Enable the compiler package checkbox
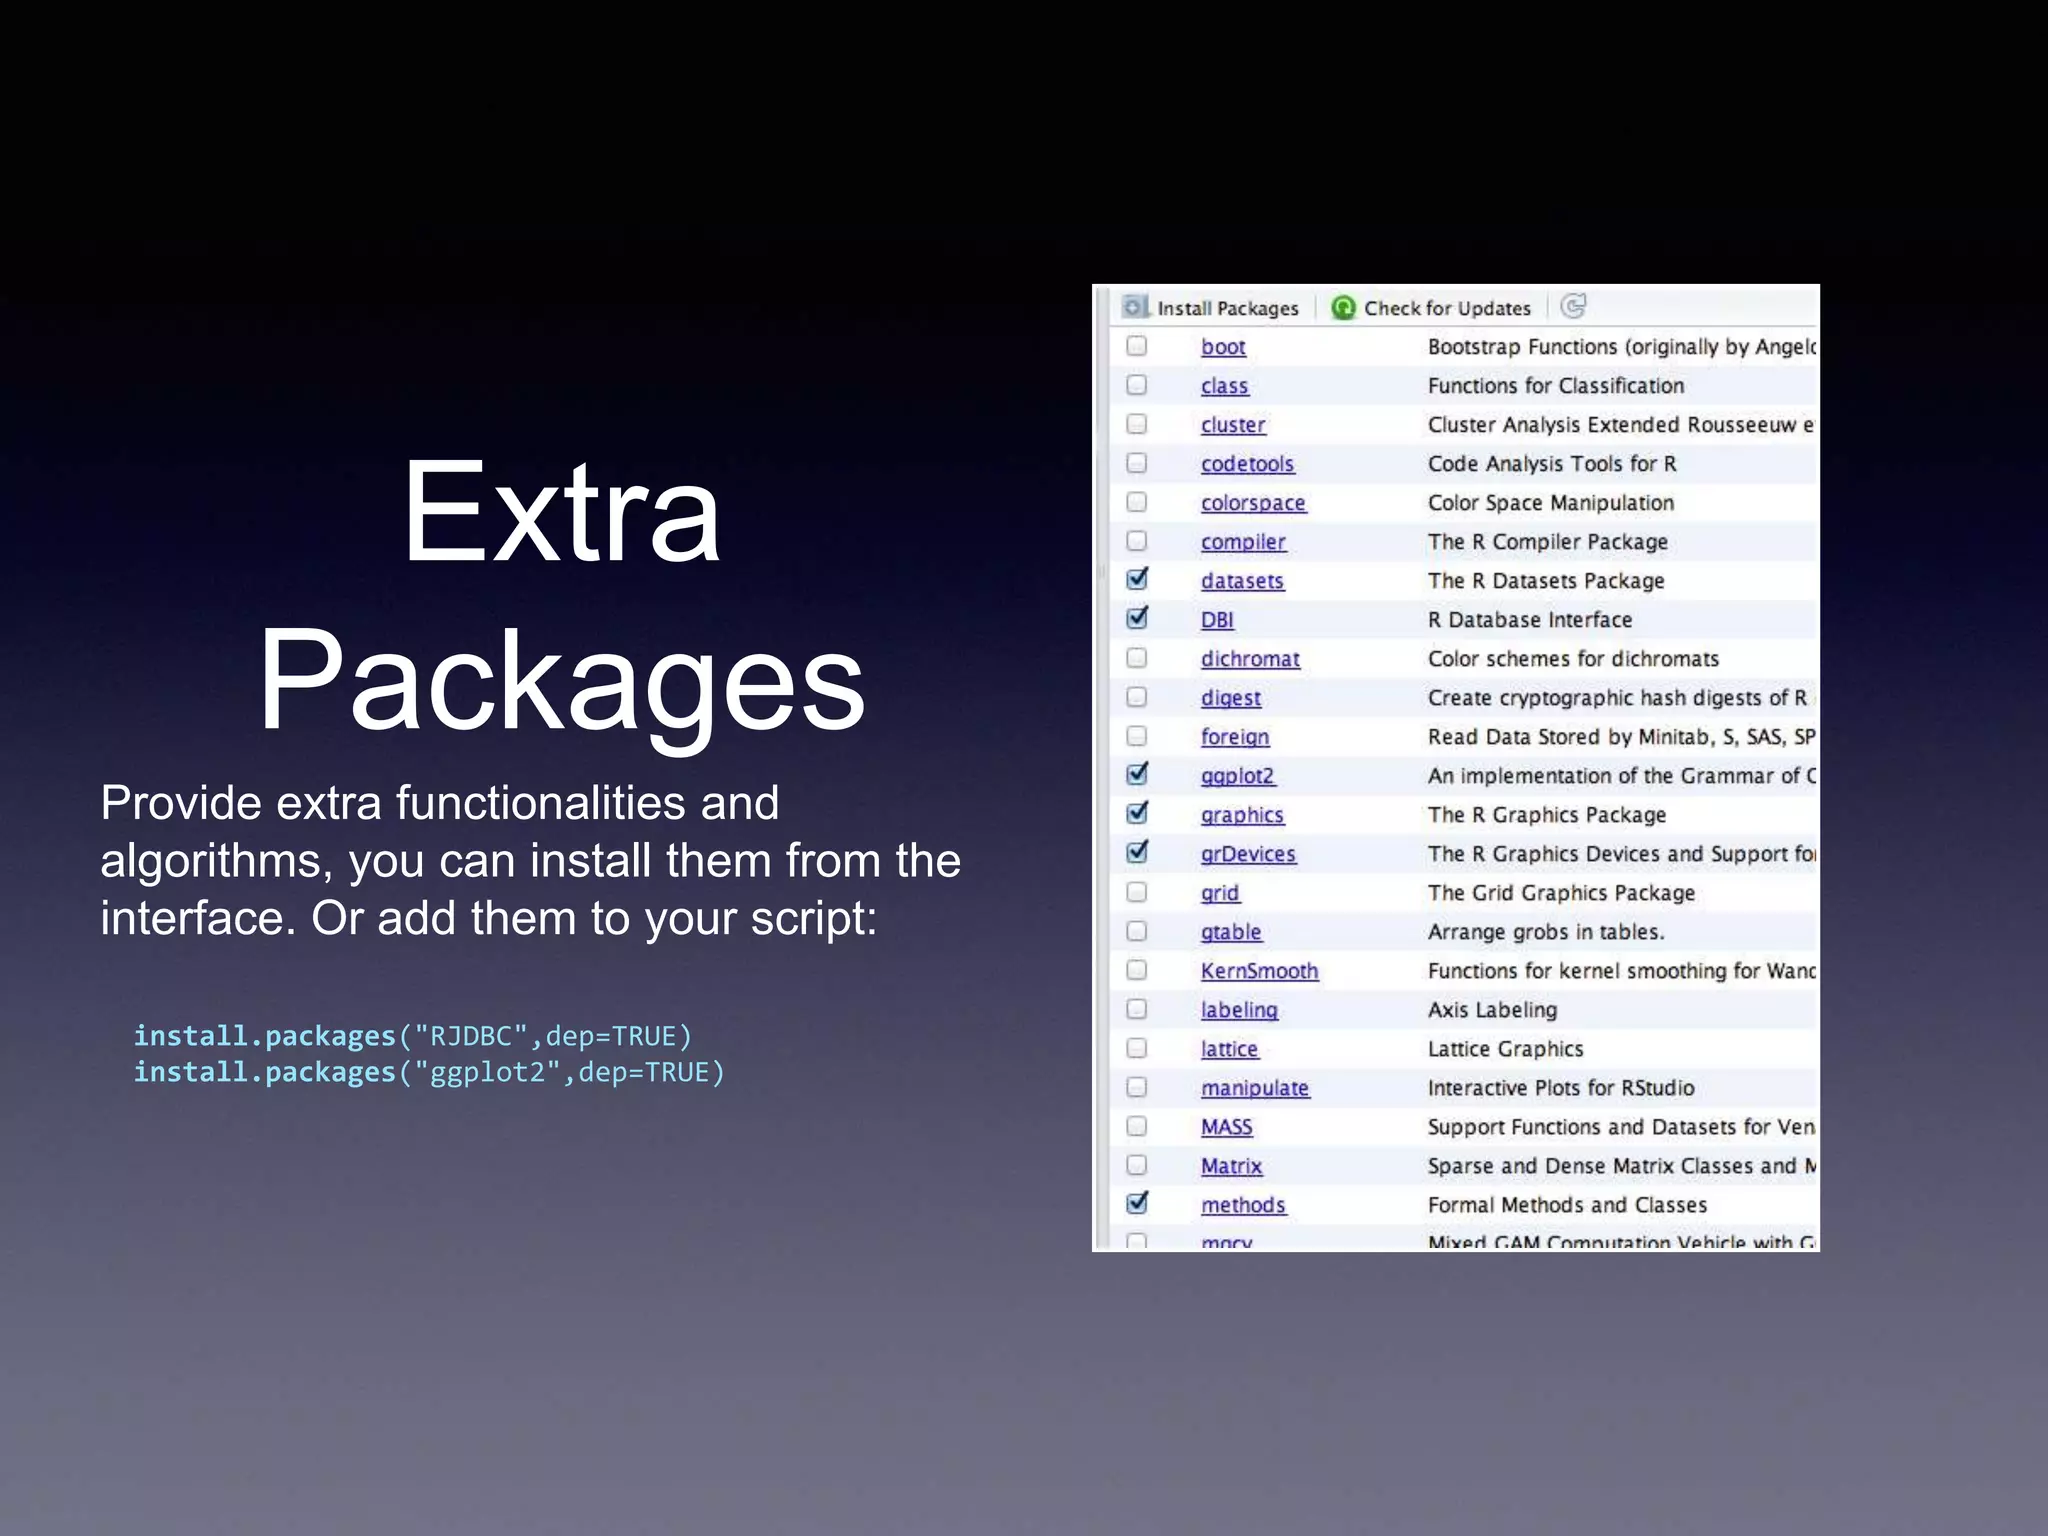The image size is (2048, 1536). point(1137,541)
